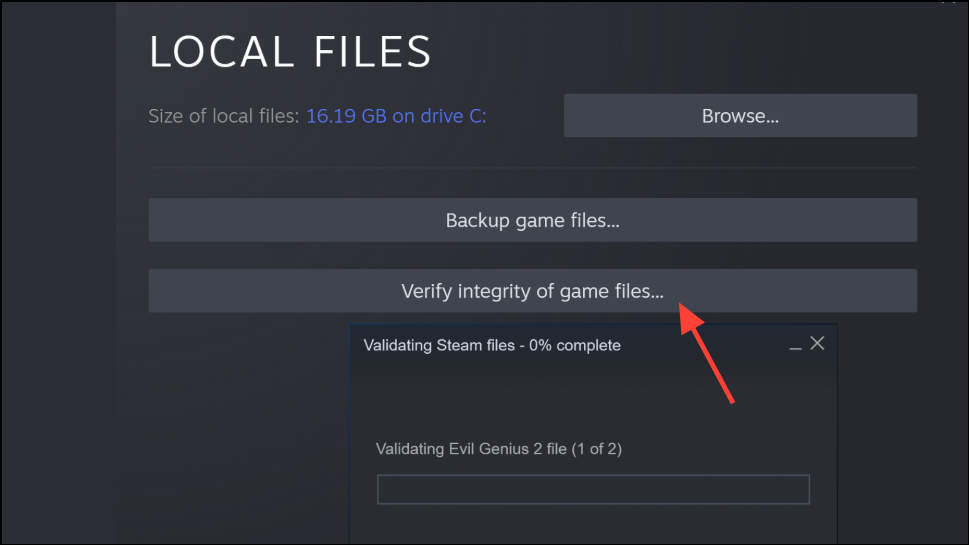Click the empty validation progress bar
Viewport: 969px width, 545px height.
click(x=593, y=489)
